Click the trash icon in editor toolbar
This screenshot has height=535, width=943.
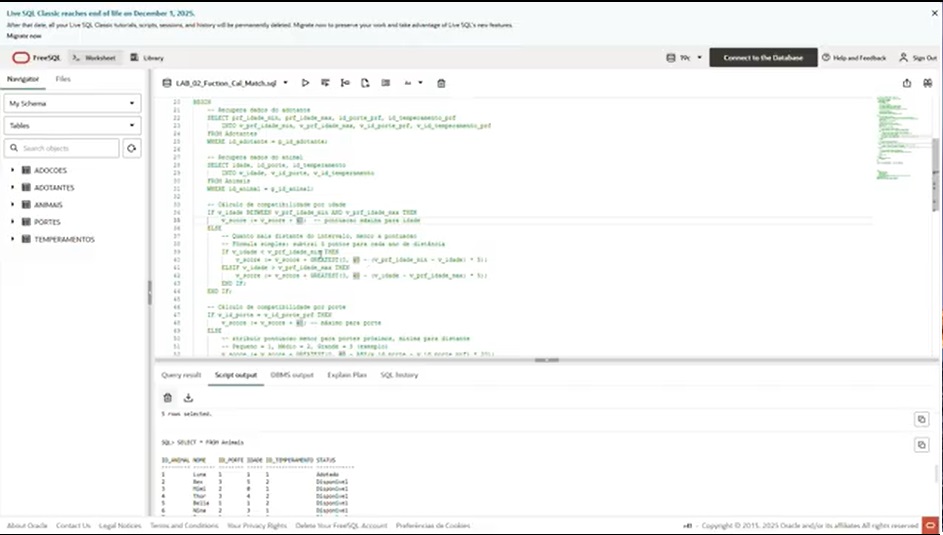(441, 83)
